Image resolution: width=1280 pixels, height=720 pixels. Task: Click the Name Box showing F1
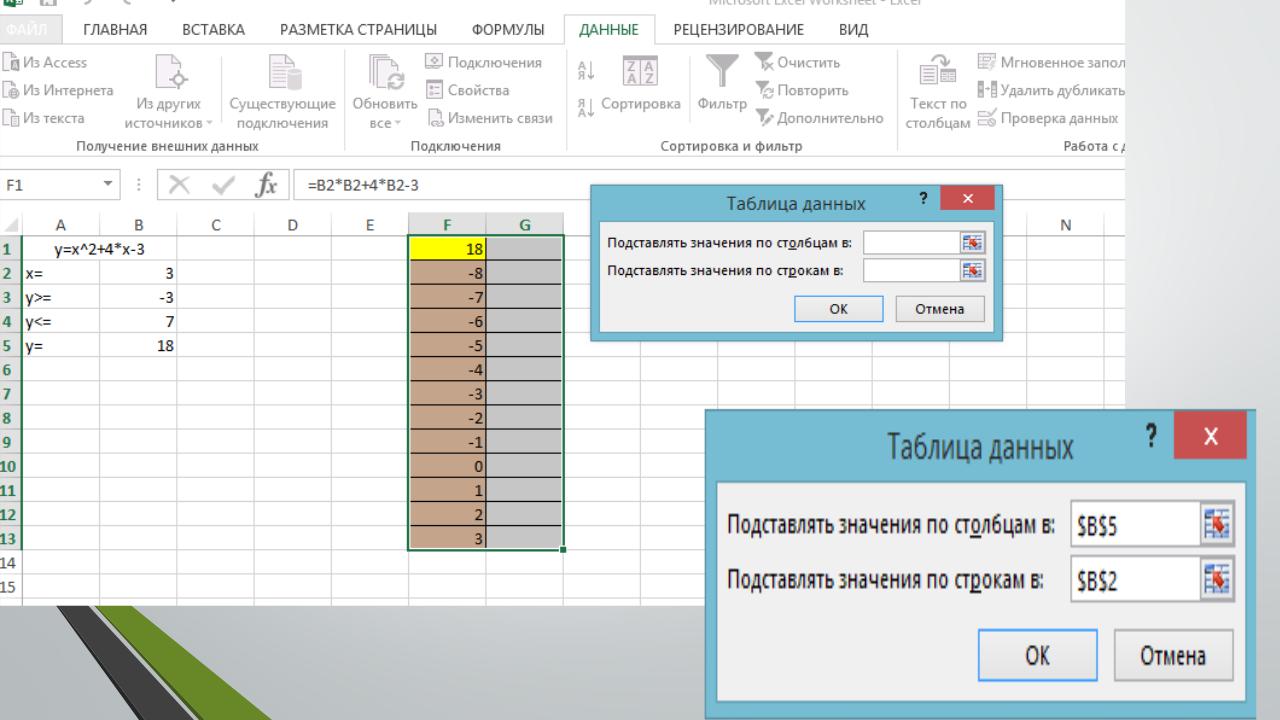click(50, 185)
